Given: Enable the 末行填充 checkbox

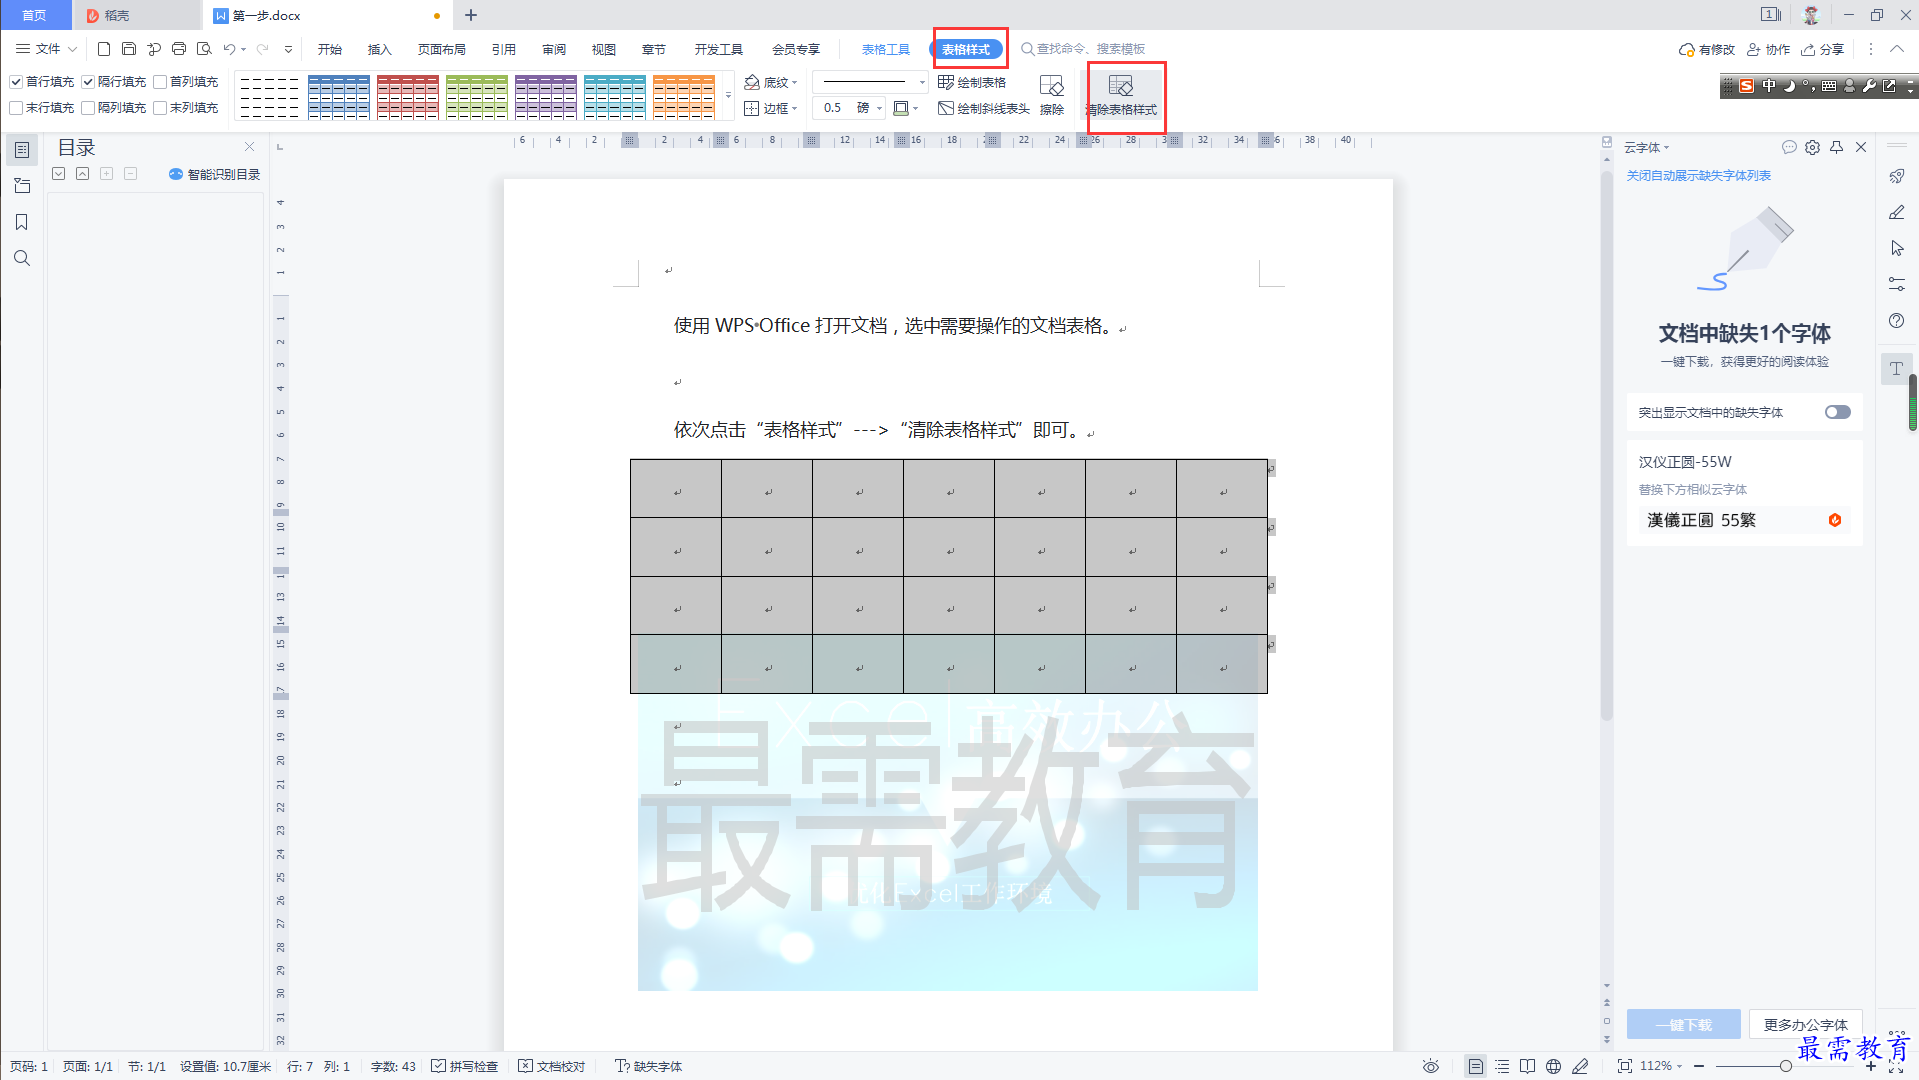Looking at the screenshot, I should 16,108.
